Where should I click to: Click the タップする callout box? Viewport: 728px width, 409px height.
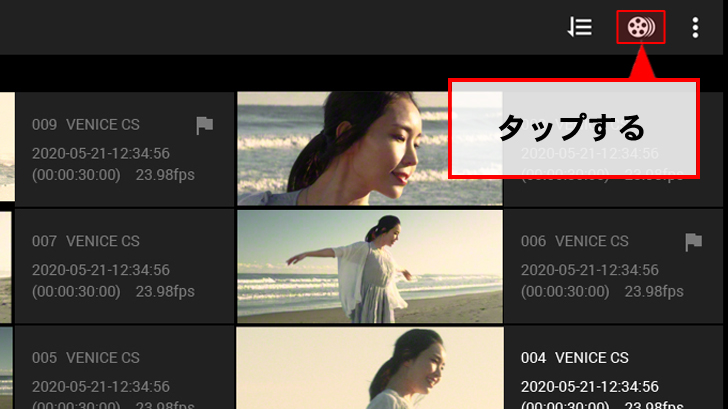click(572, 129)
